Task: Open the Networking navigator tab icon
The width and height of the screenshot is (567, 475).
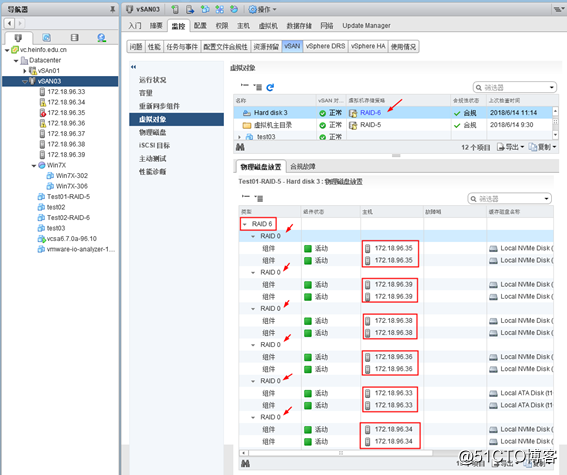Action: tap(102, 38)
